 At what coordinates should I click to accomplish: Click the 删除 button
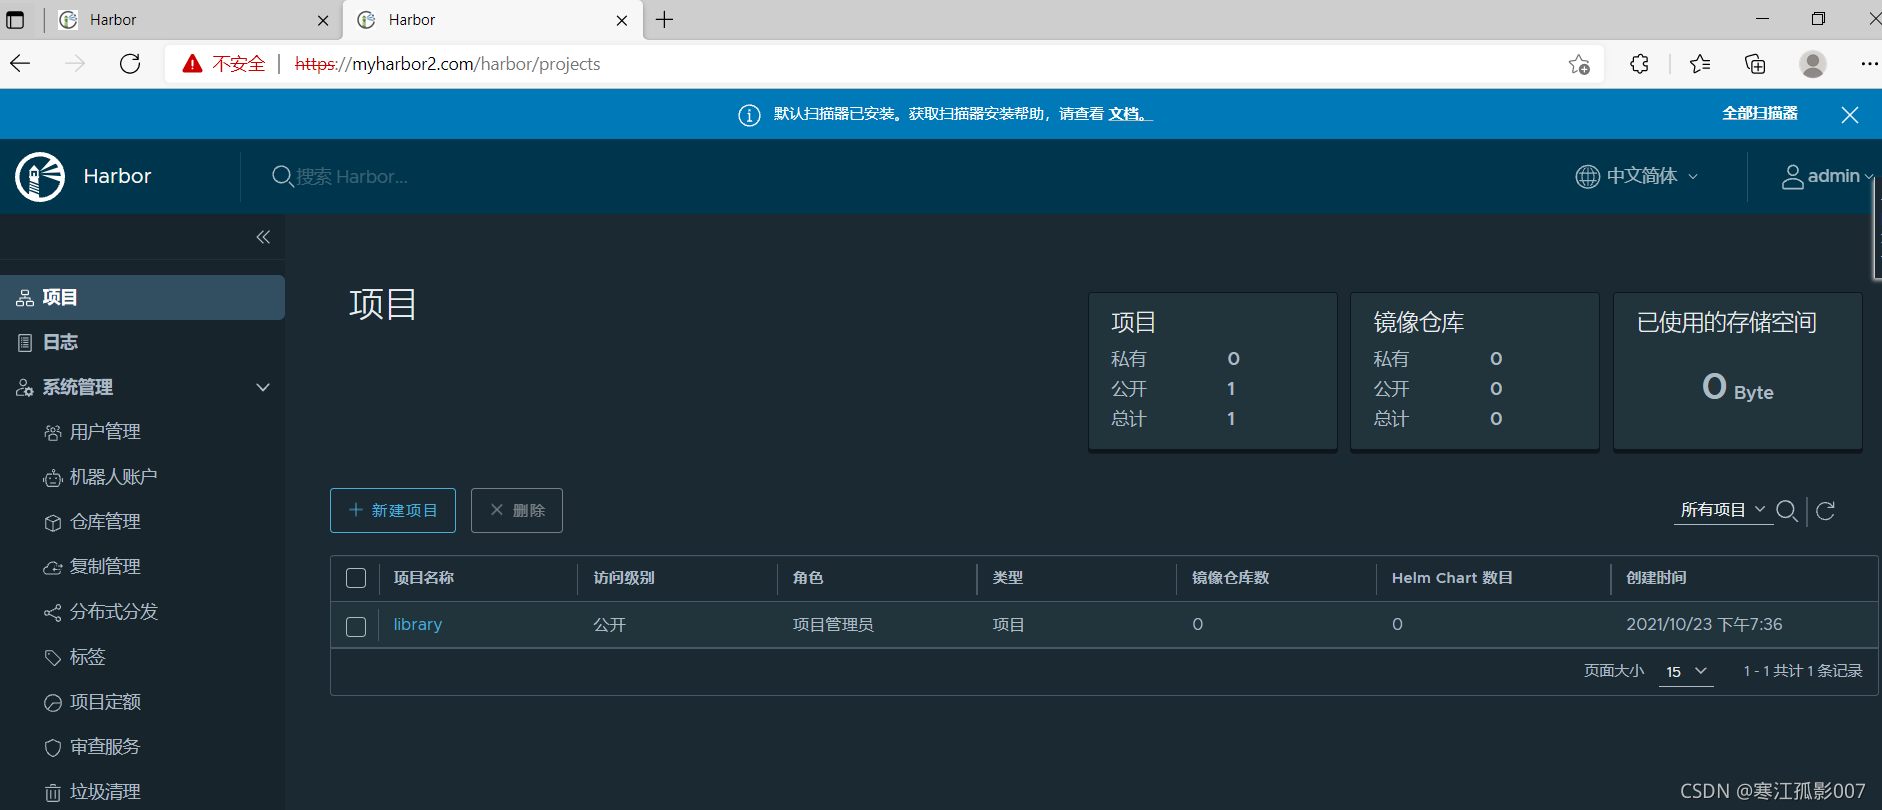[x=517, y=510]
